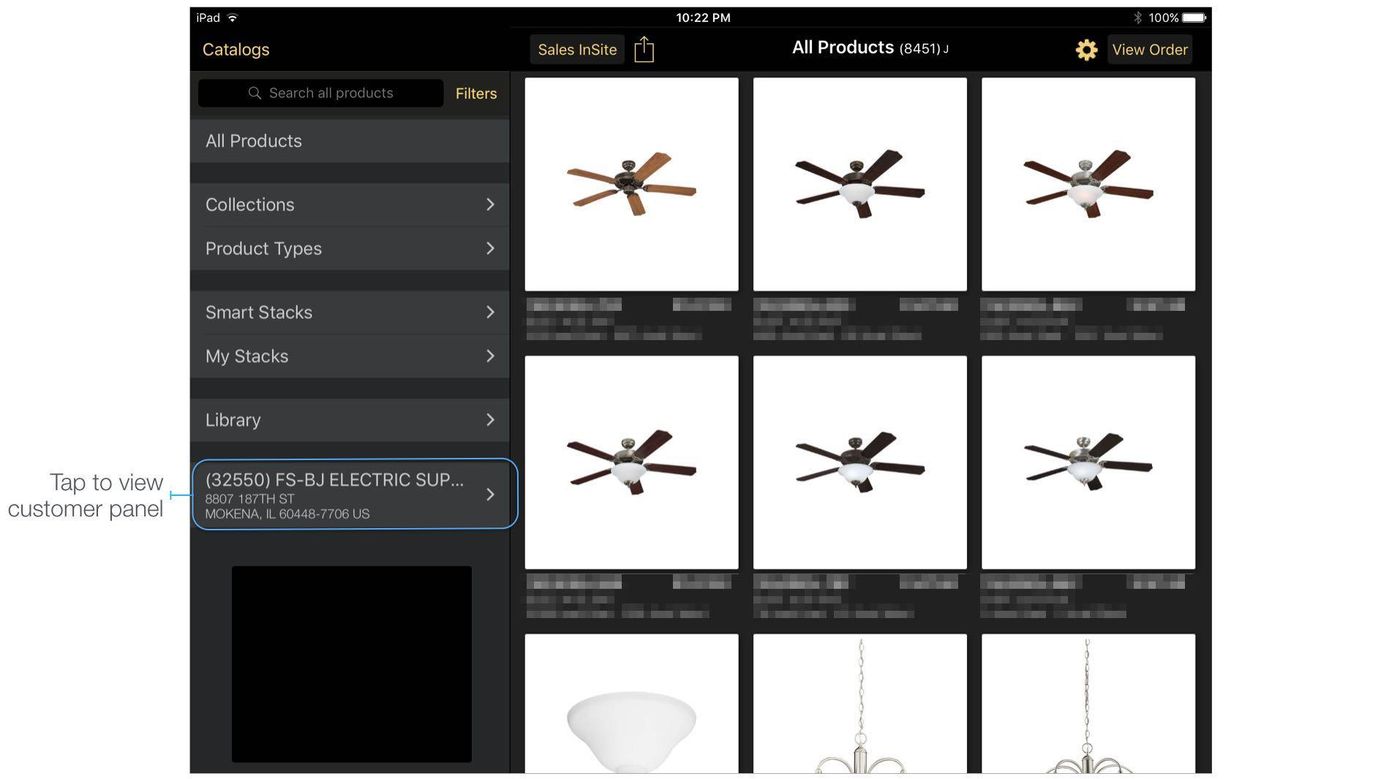Expand the Product Types chevron
The height and width of the screenshot is (779, 1400).
coord(490,248)
